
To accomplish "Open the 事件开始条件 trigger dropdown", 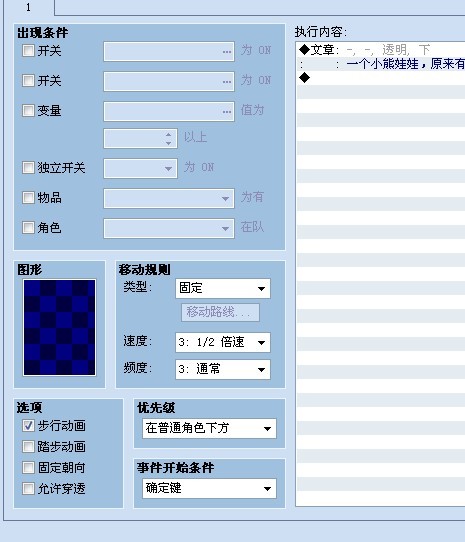I will coord(210,488).
